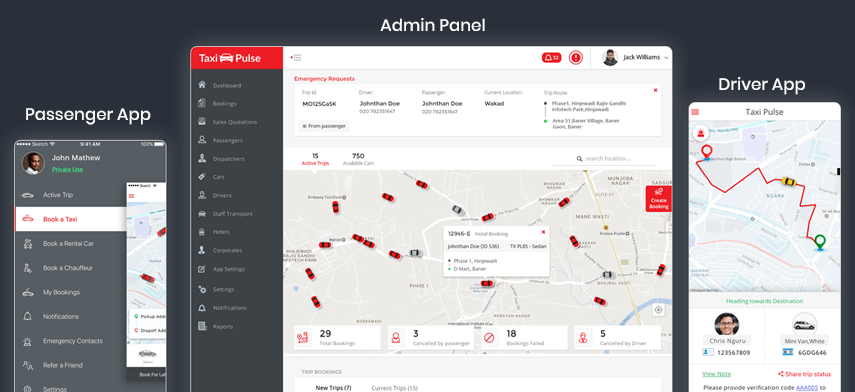Click the AAA005 verification code link
Viewport: 855px width, 392px height.
(x=807, y=388)
